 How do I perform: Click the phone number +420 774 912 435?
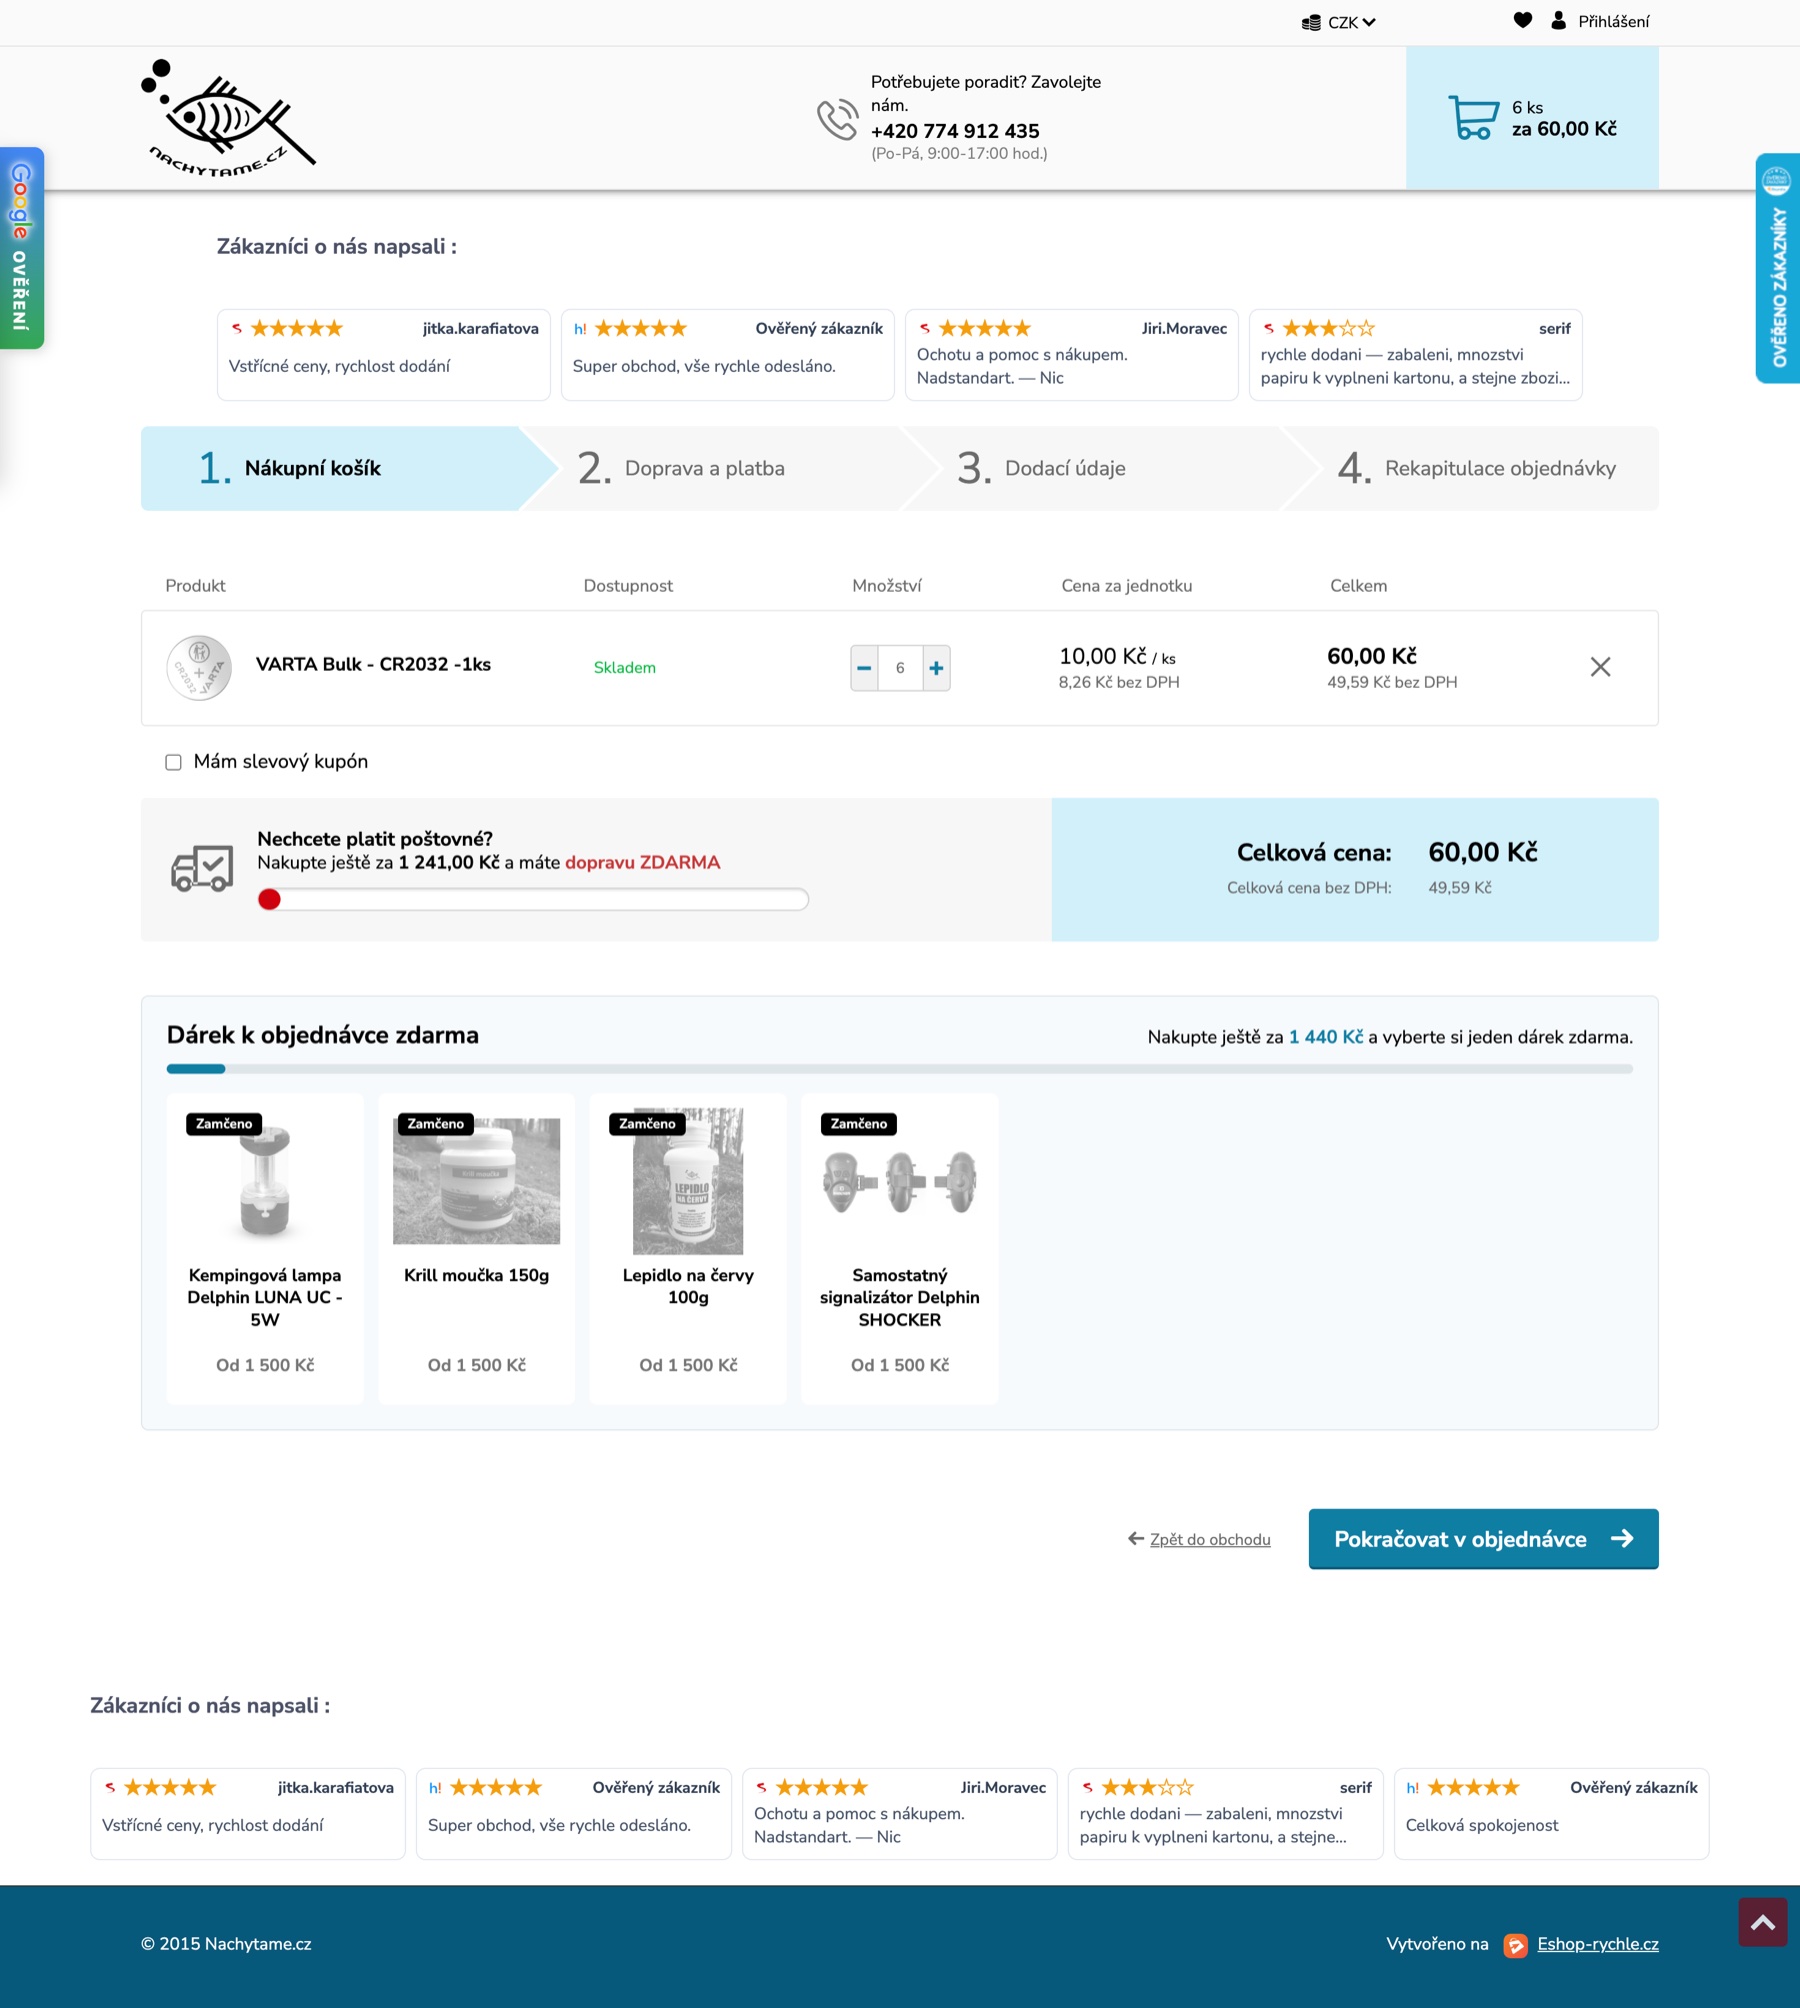[955, 131]
